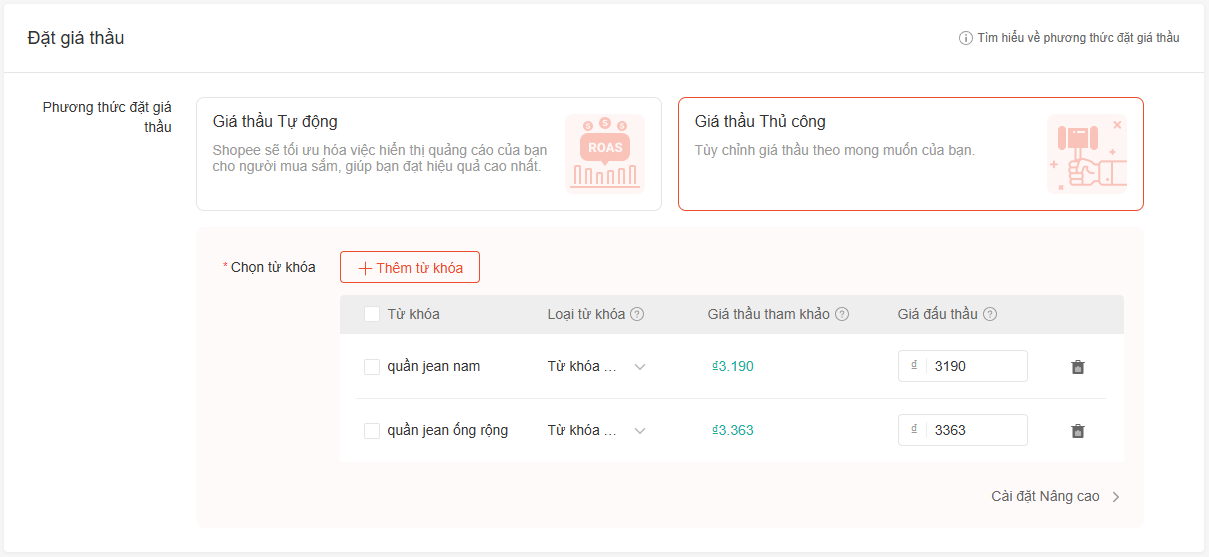Open Tìm hiểu về phương thức đặt giá thầu link
The image size is (1209, 557).
[1078, 38]
